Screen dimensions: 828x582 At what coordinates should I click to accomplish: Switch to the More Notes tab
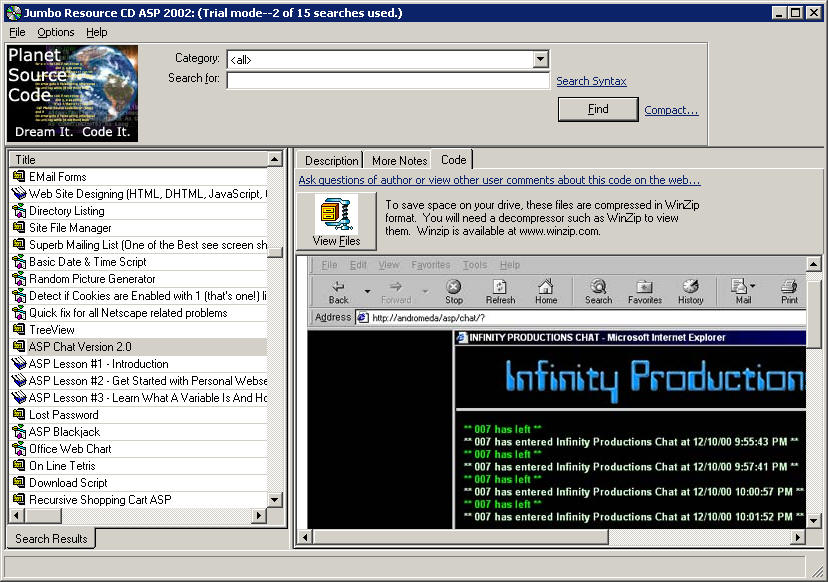[399, 161]
